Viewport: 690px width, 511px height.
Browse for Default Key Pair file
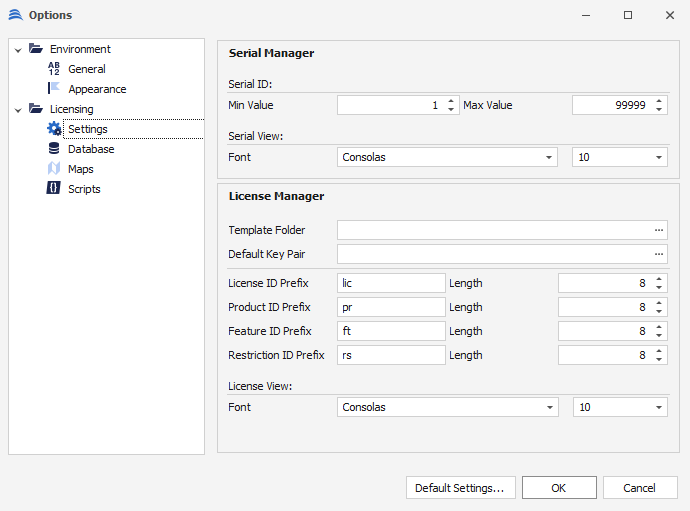[659, 254]
